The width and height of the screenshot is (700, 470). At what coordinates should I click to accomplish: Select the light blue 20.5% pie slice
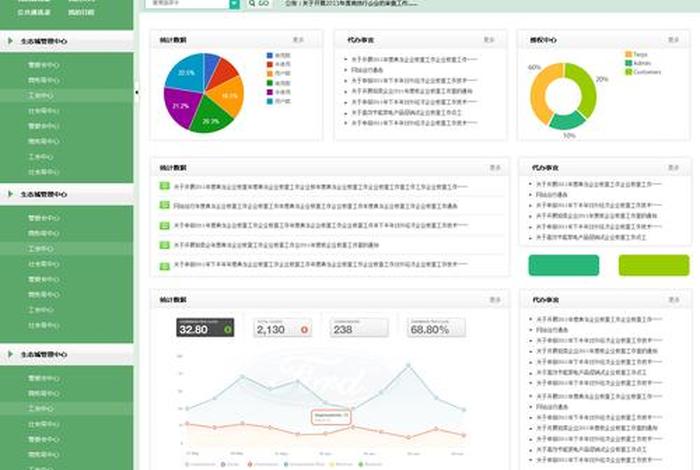[186, 73]
